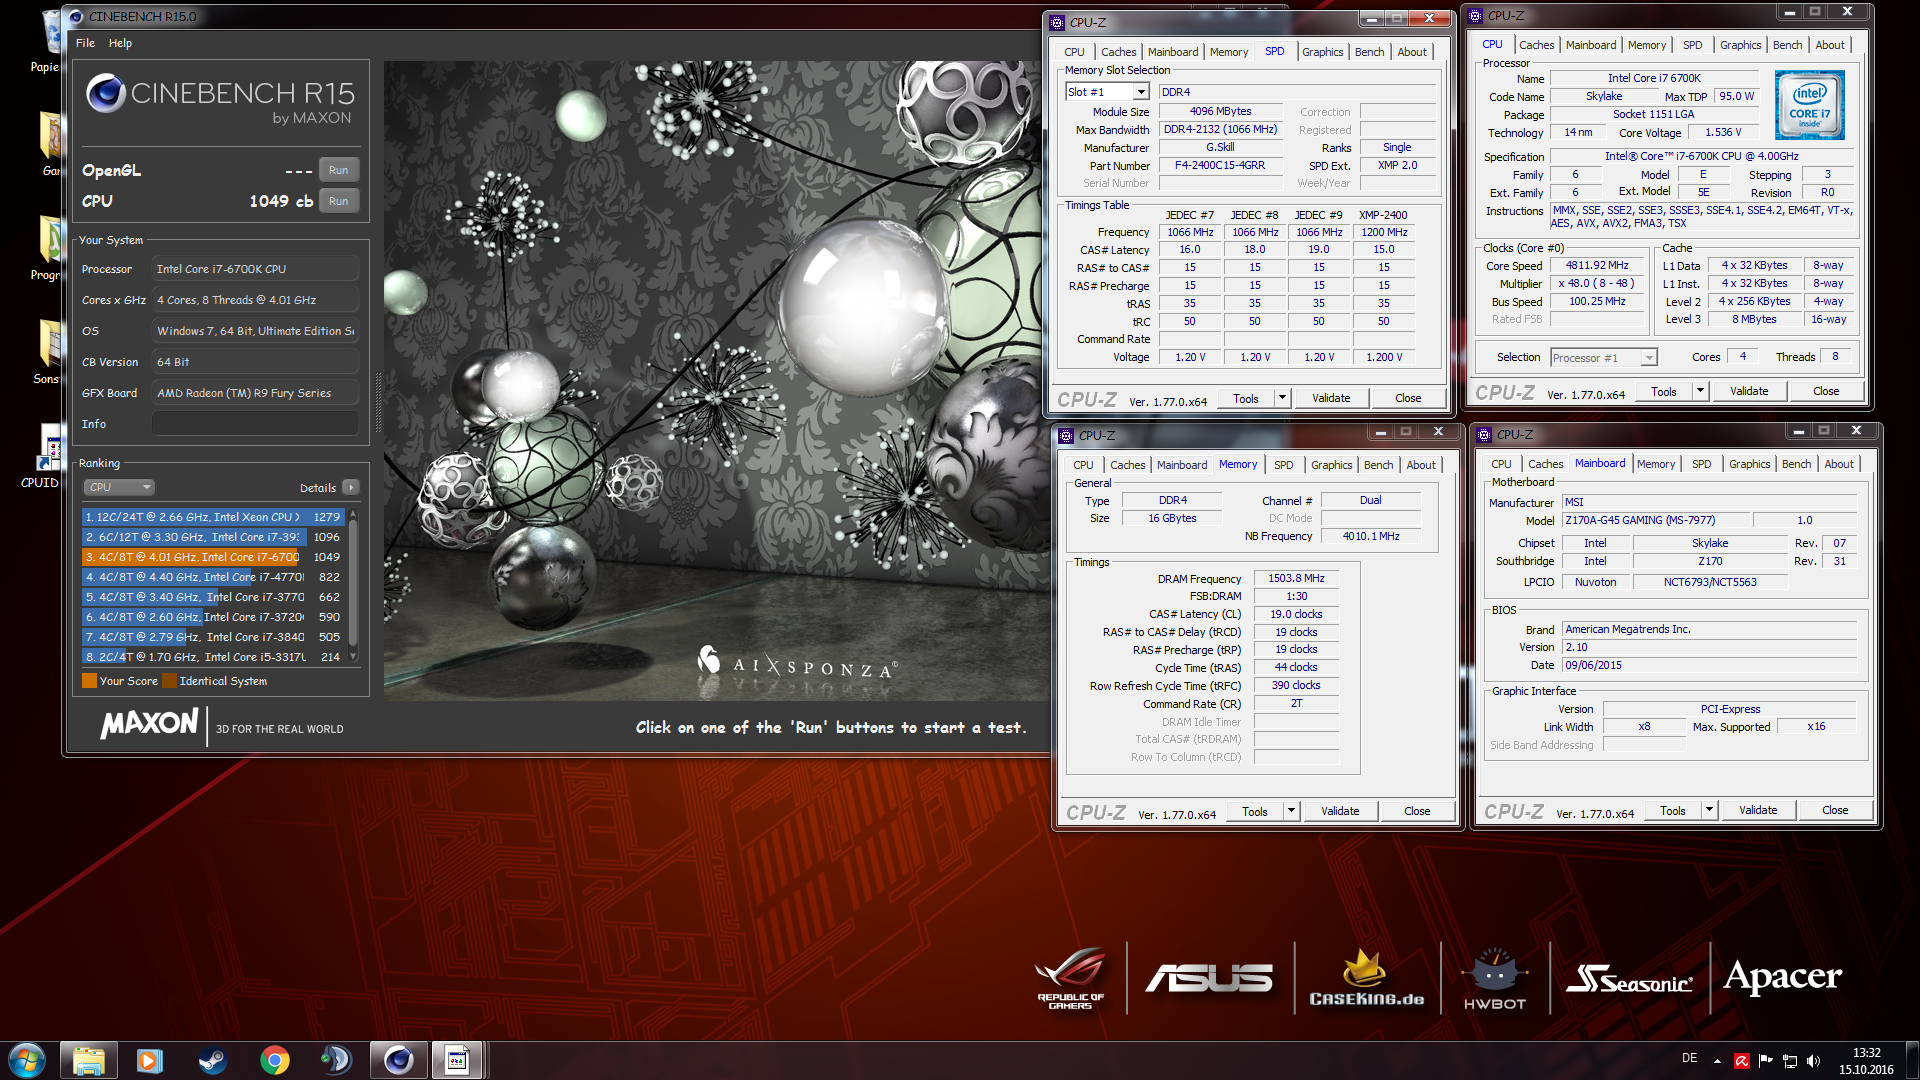The height and width of the screenshot is (1080, 1920).
Task: Click the orange Your Score swatch
Action: [90, 681]
